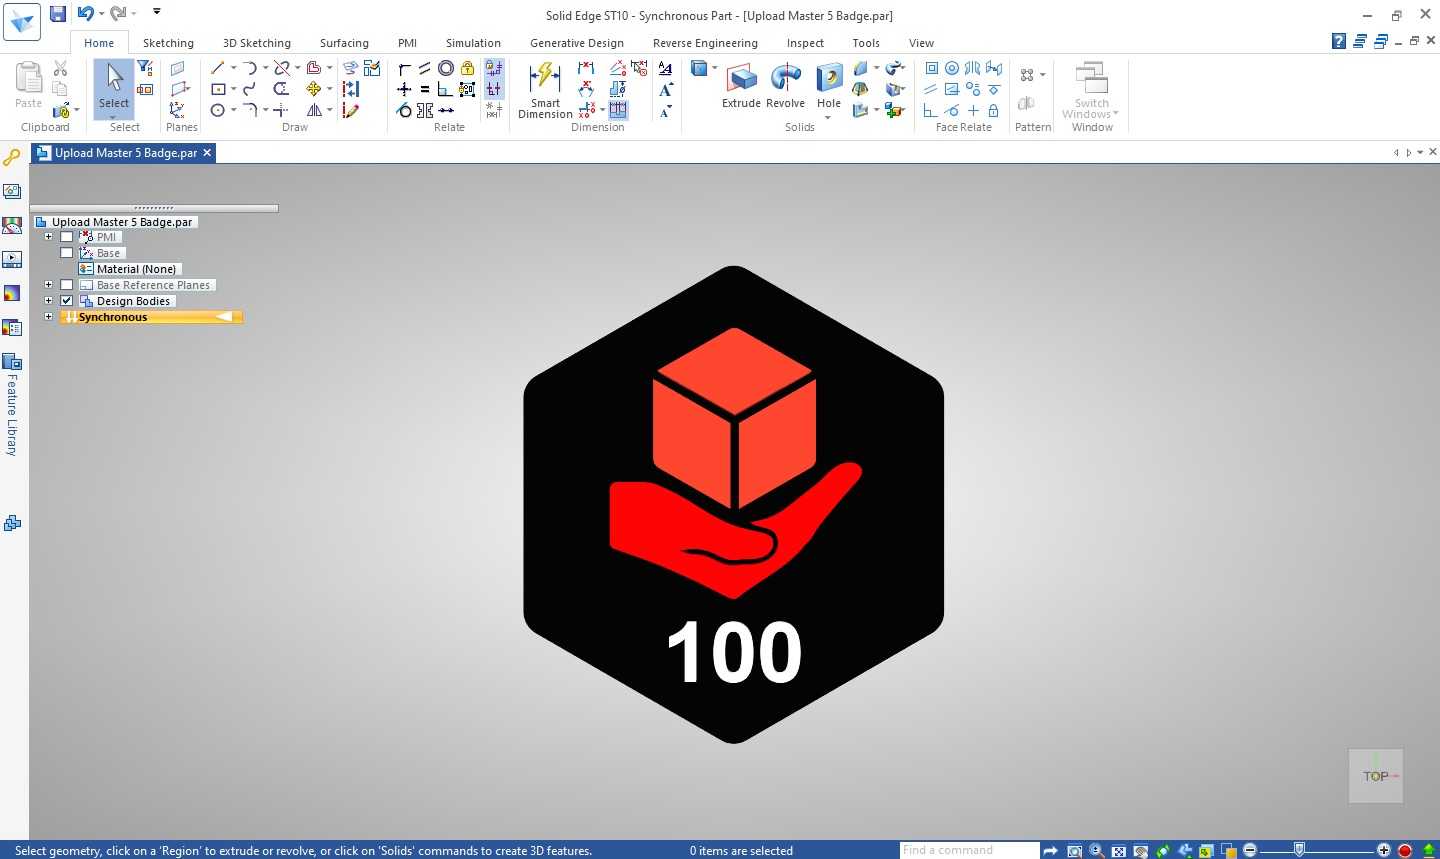
Task: Click the zoom out minus button
Action: [x=1250, y=850]
